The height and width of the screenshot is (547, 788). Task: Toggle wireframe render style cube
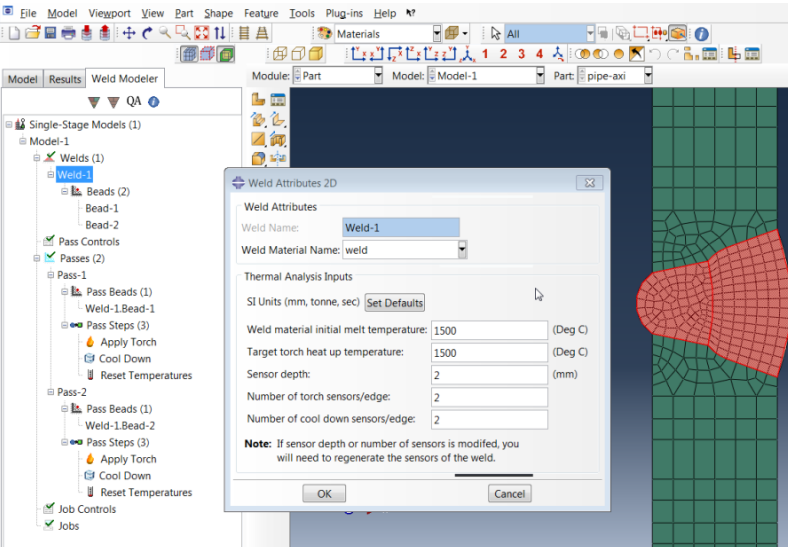[280, 54]
